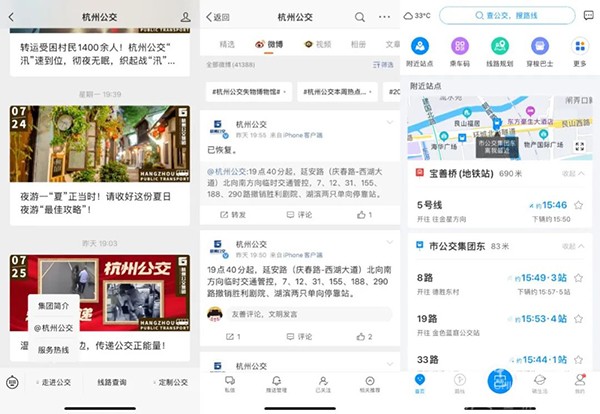This screenshot has width=600, height=414.
Task: Expand the chevron on the 19:50 post
Action: click(390, 242)
